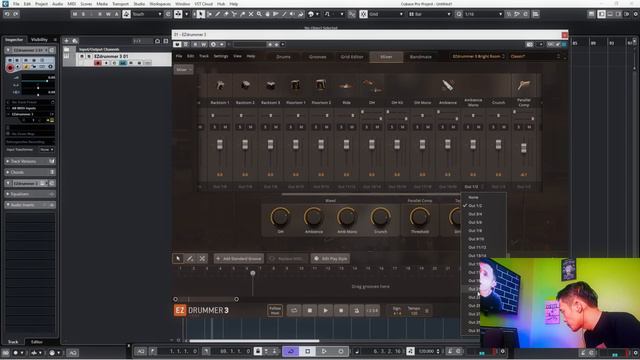
Task: Click the Redo arrow in Cubase toolbar
Action: click(16, 14)
